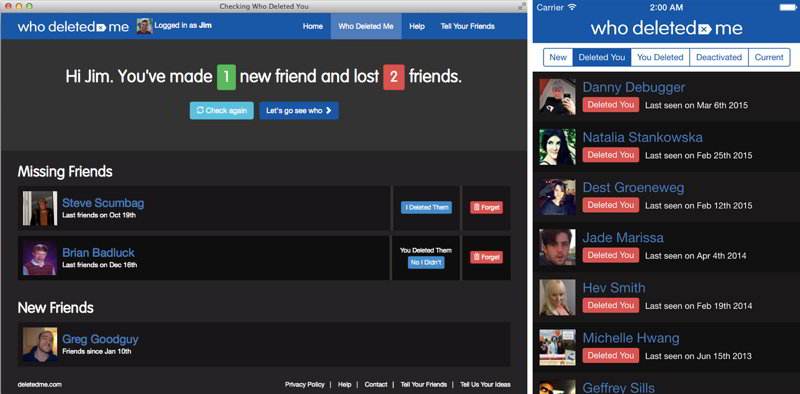Click No I Didn't for Brian Badluck
This screenshot has height=394, width=800.
(x=426, y=263)
